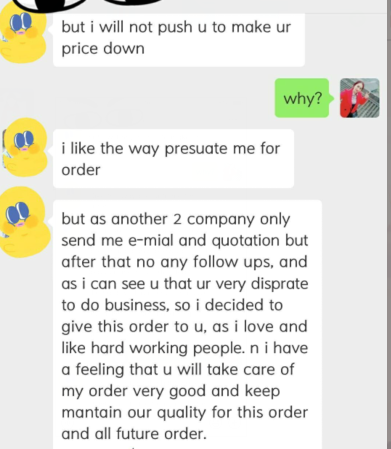Select "i like the way presuate me" bubble
Image resolution: width=391 pixels, height=449 pixels.
tap(173, 159)
